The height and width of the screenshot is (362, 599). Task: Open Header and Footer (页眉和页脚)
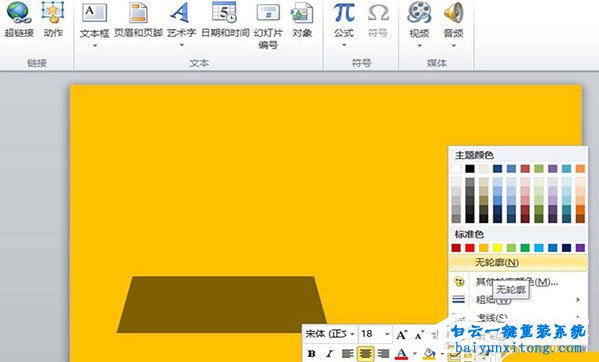[x=138, y=19]
